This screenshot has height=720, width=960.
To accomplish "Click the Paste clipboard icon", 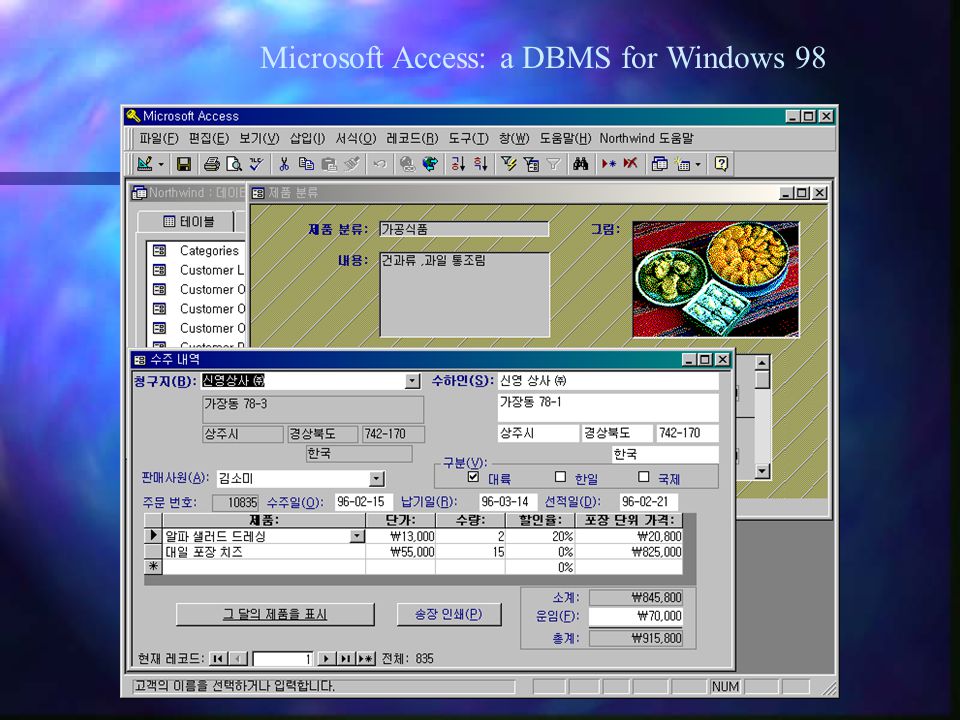I will click(x=329, y=164).
